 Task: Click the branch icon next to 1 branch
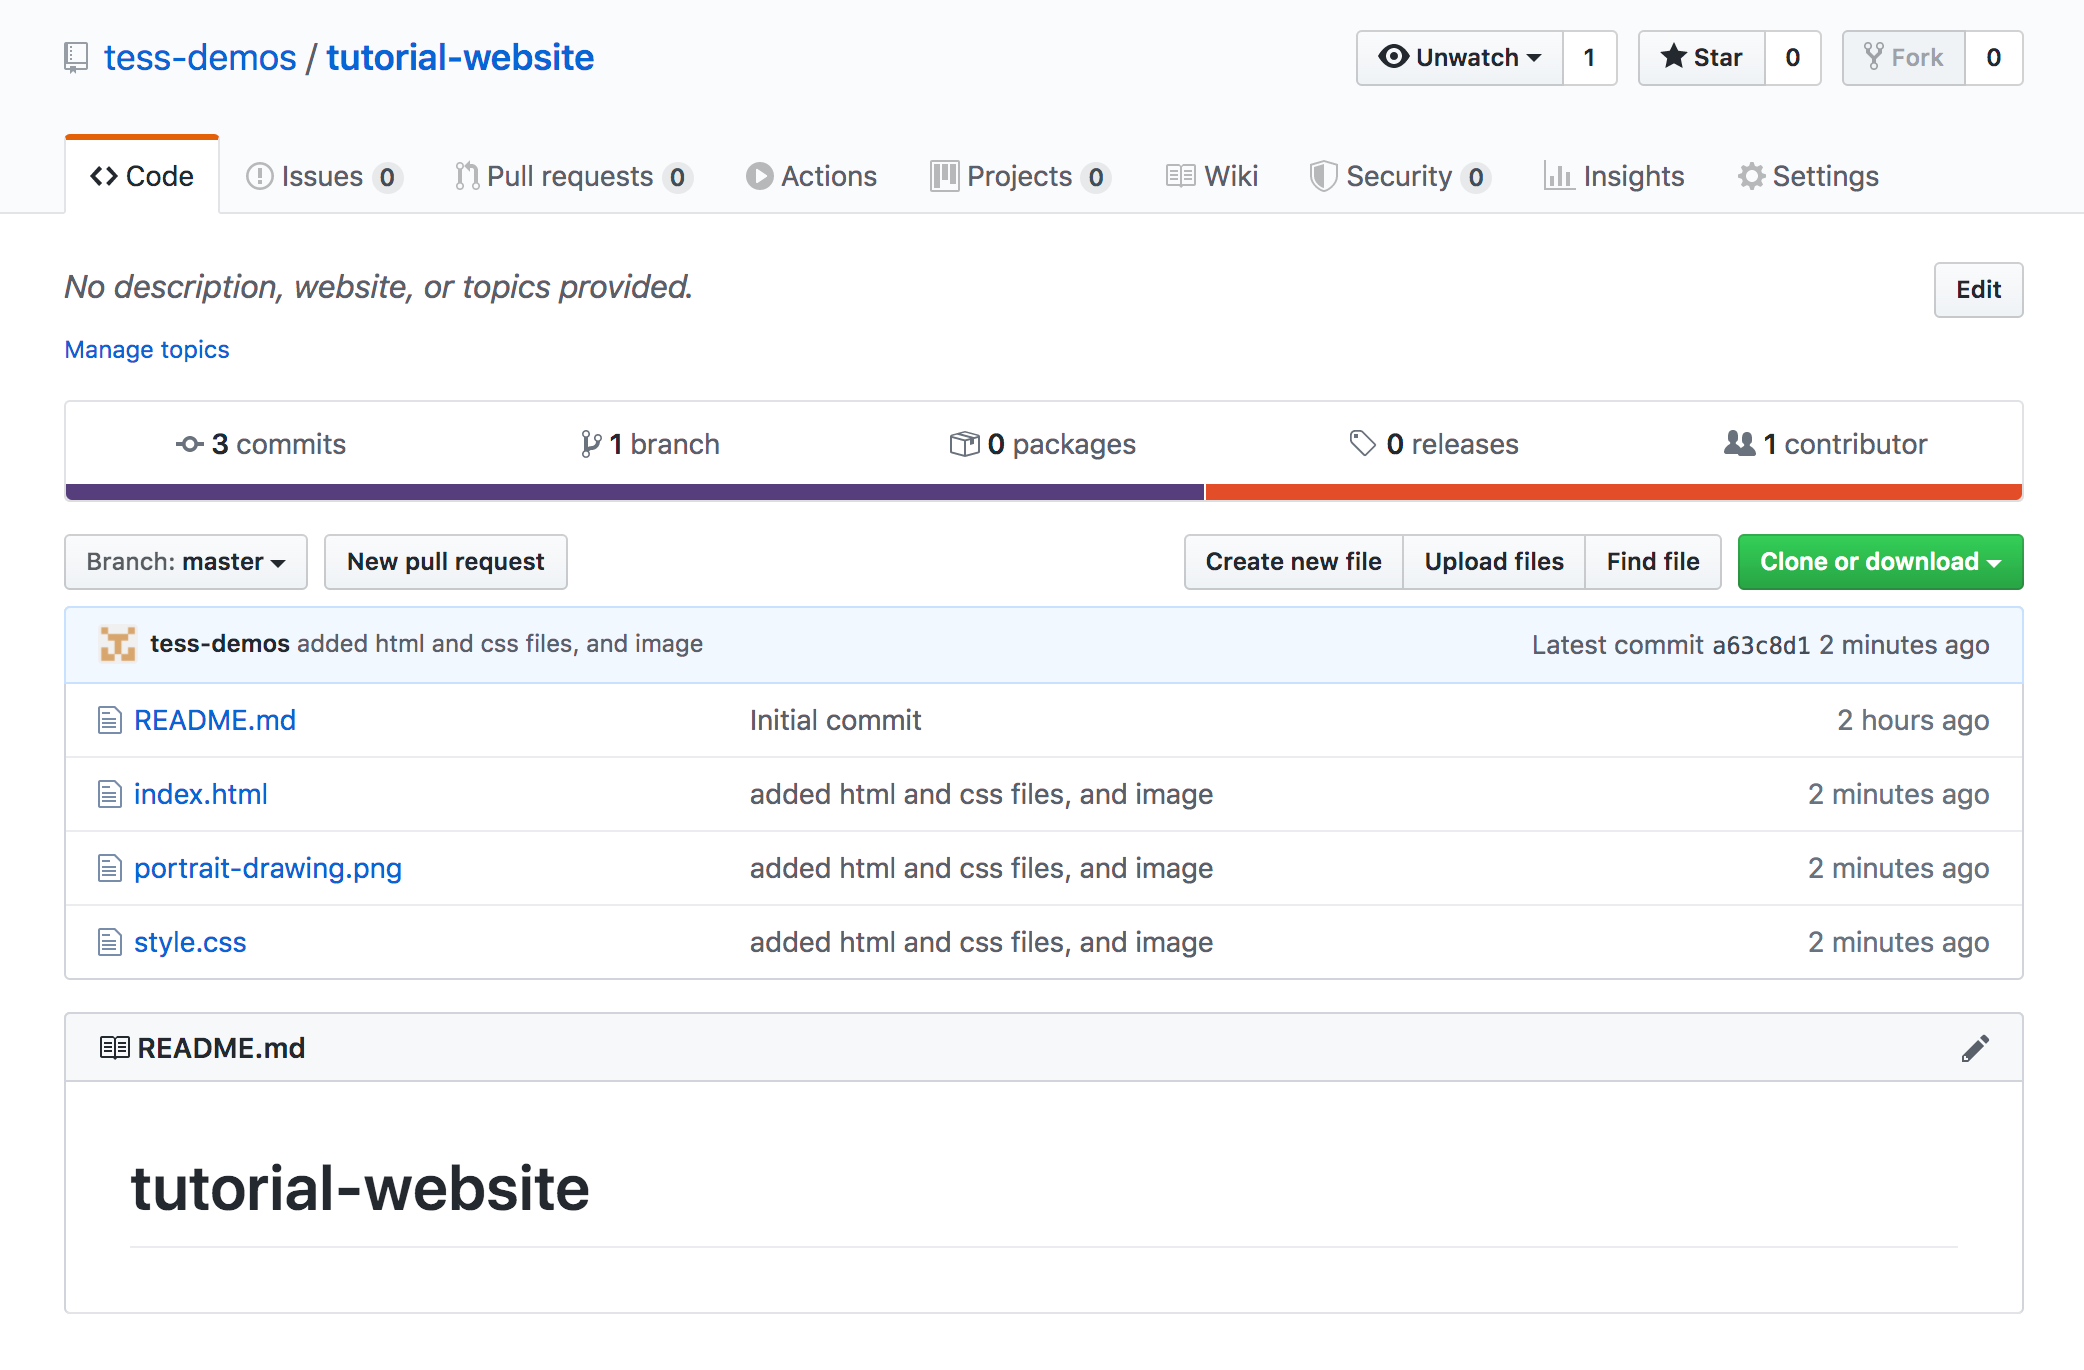592,444
